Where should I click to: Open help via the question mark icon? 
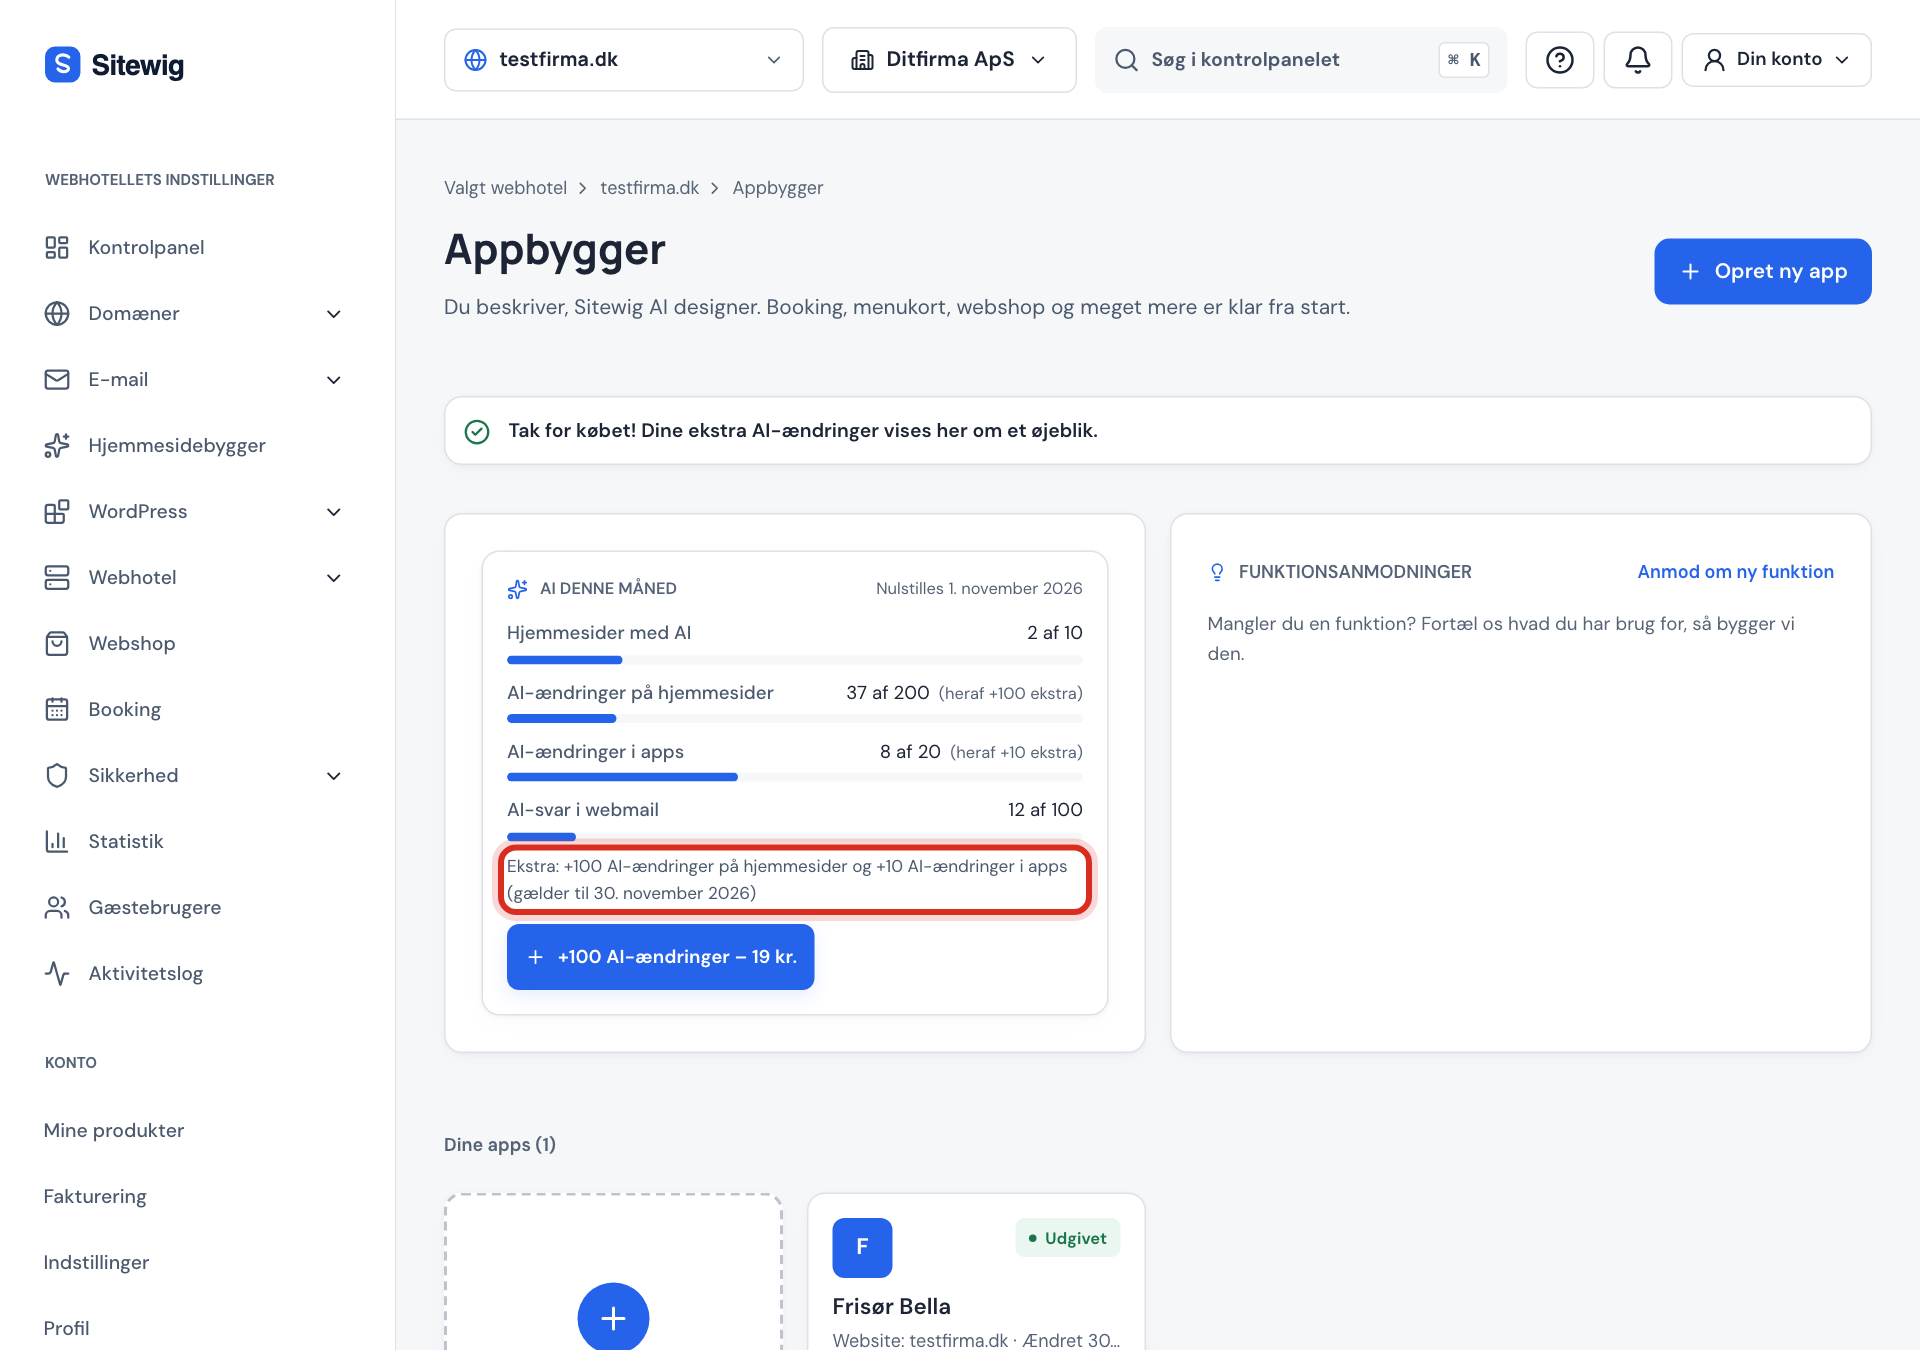(x=1559, y=60)
